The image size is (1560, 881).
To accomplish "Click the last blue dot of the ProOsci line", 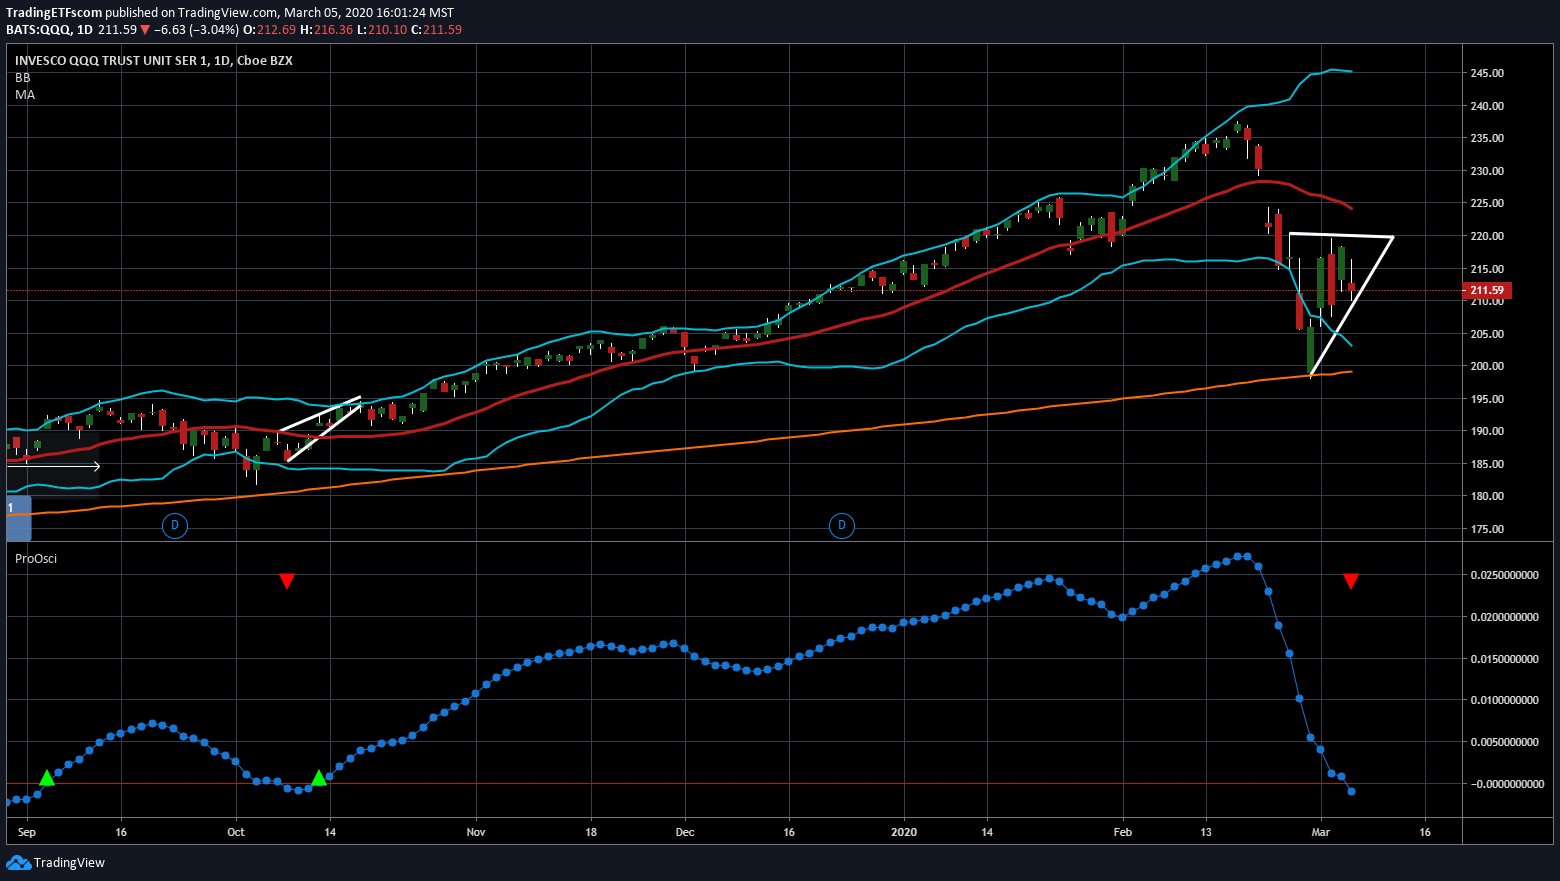I will 1352,792.
